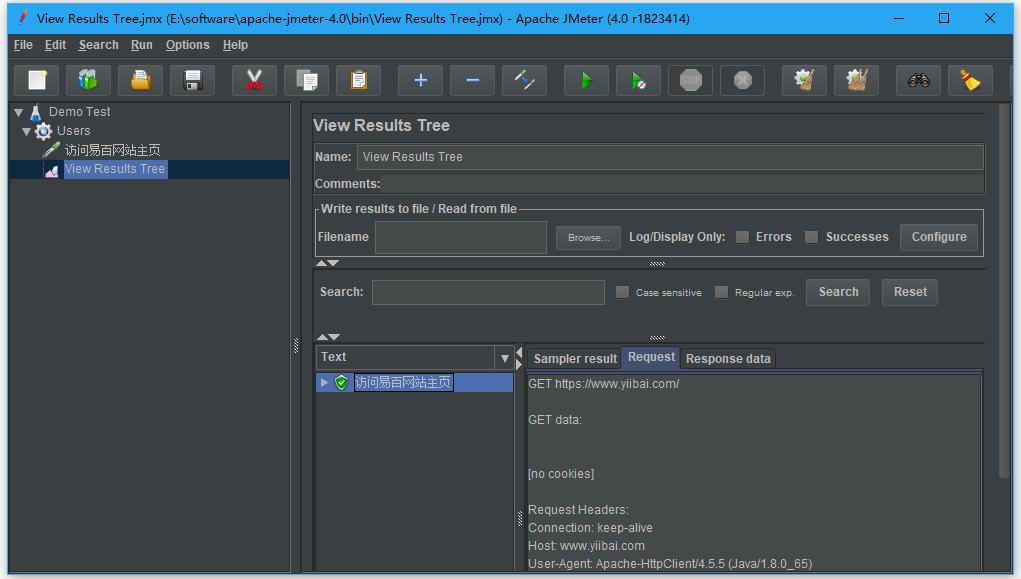Click the Filename input field
Viewport: 1021px width, 579px height.
[460, 238]
